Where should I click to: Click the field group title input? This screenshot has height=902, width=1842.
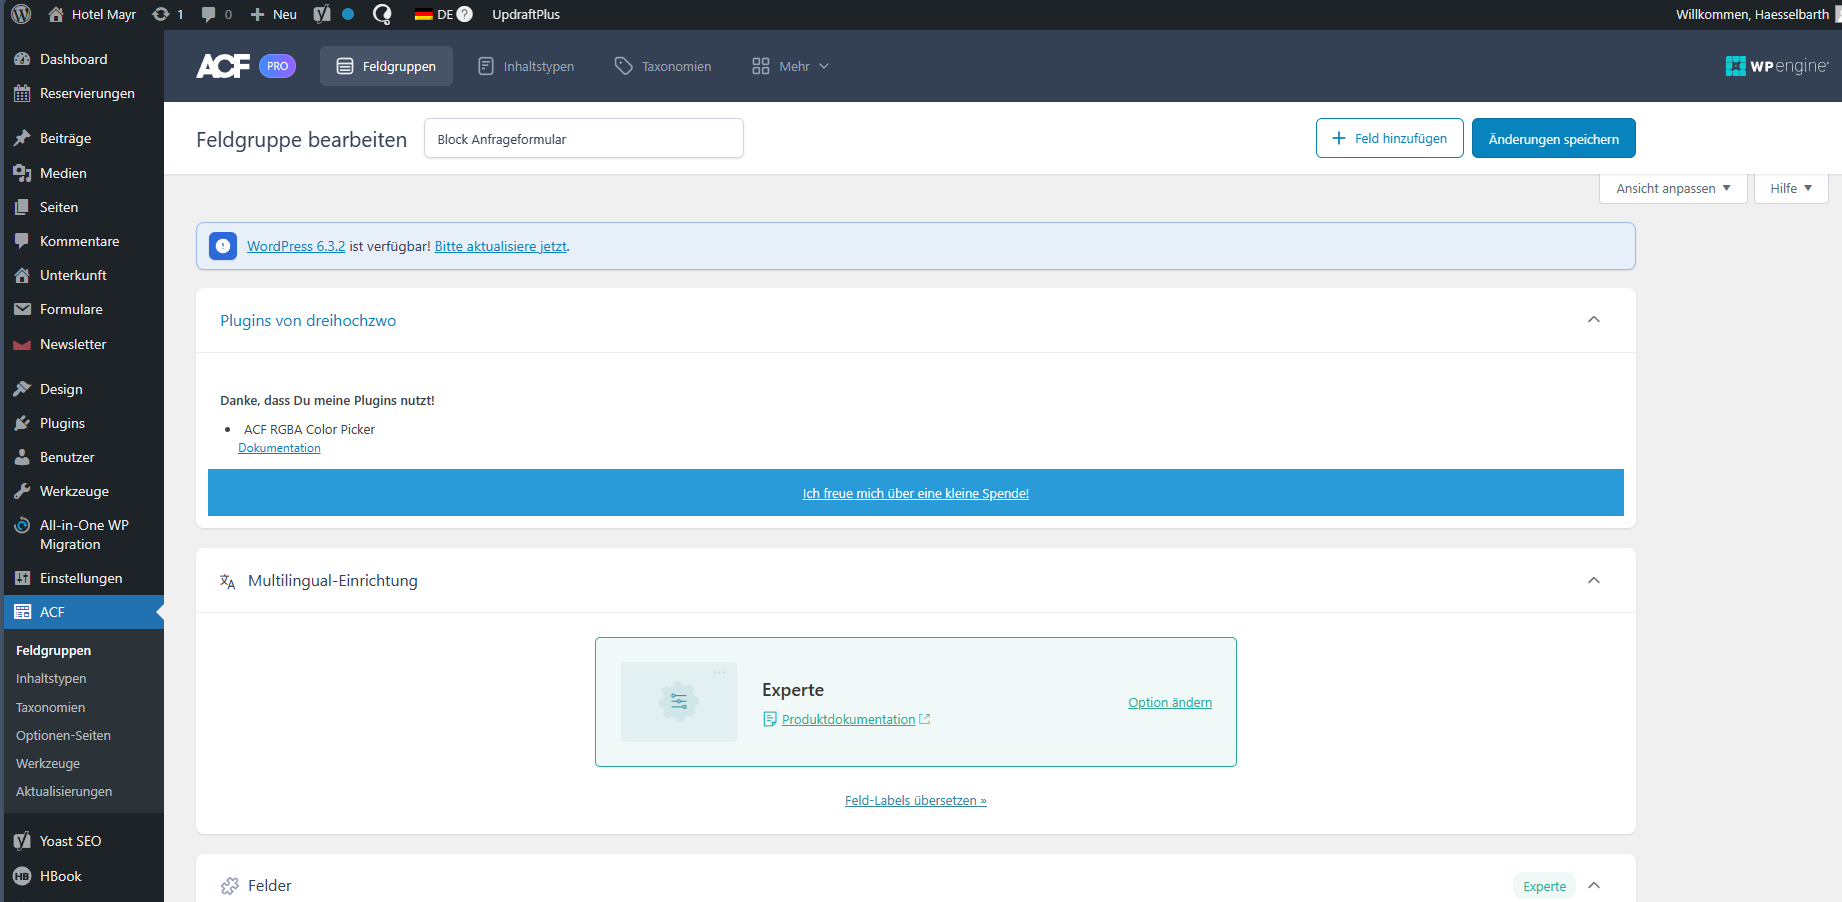[583, 139]
